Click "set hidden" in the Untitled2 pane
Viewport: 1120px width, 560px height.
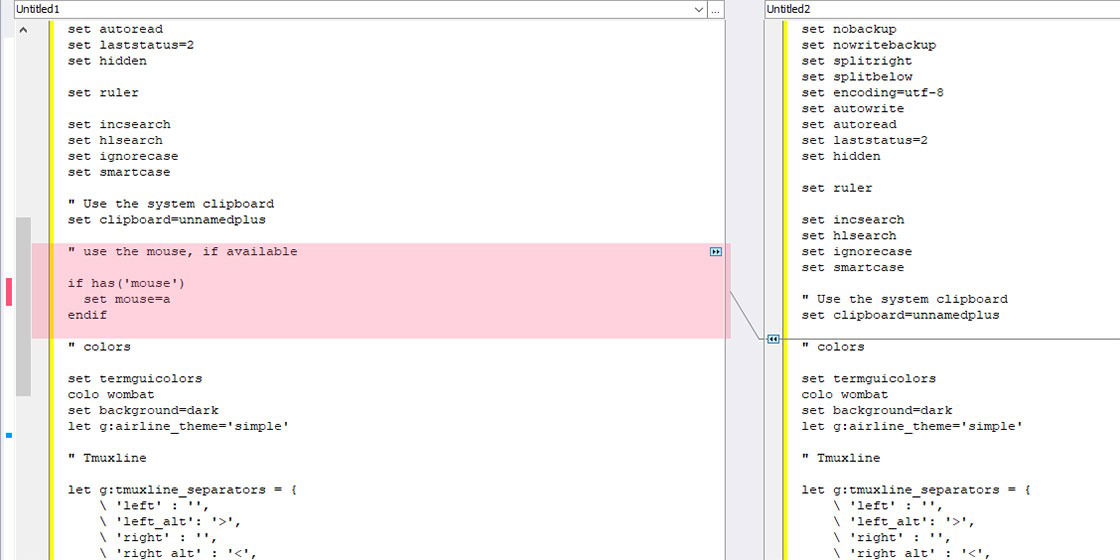click(x=841, y=156)
